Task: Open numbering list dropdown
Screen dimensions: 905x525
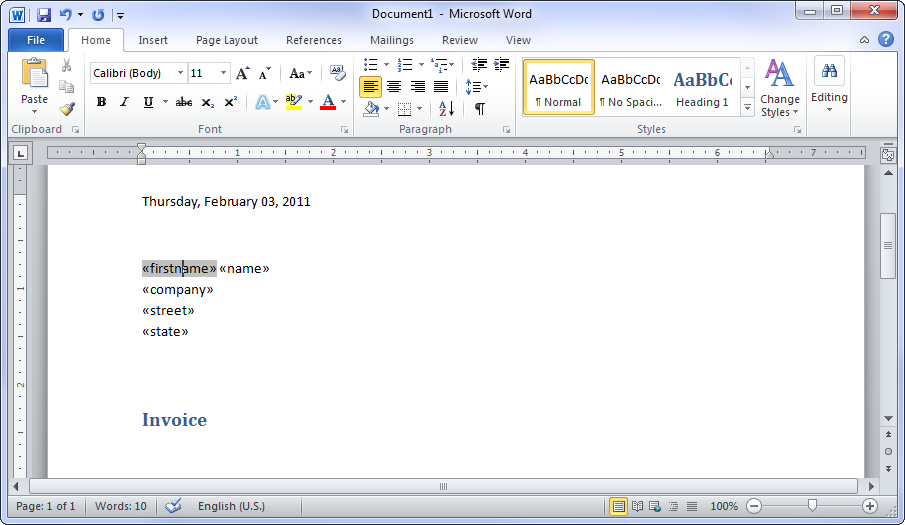Action: tap(421, 65)
